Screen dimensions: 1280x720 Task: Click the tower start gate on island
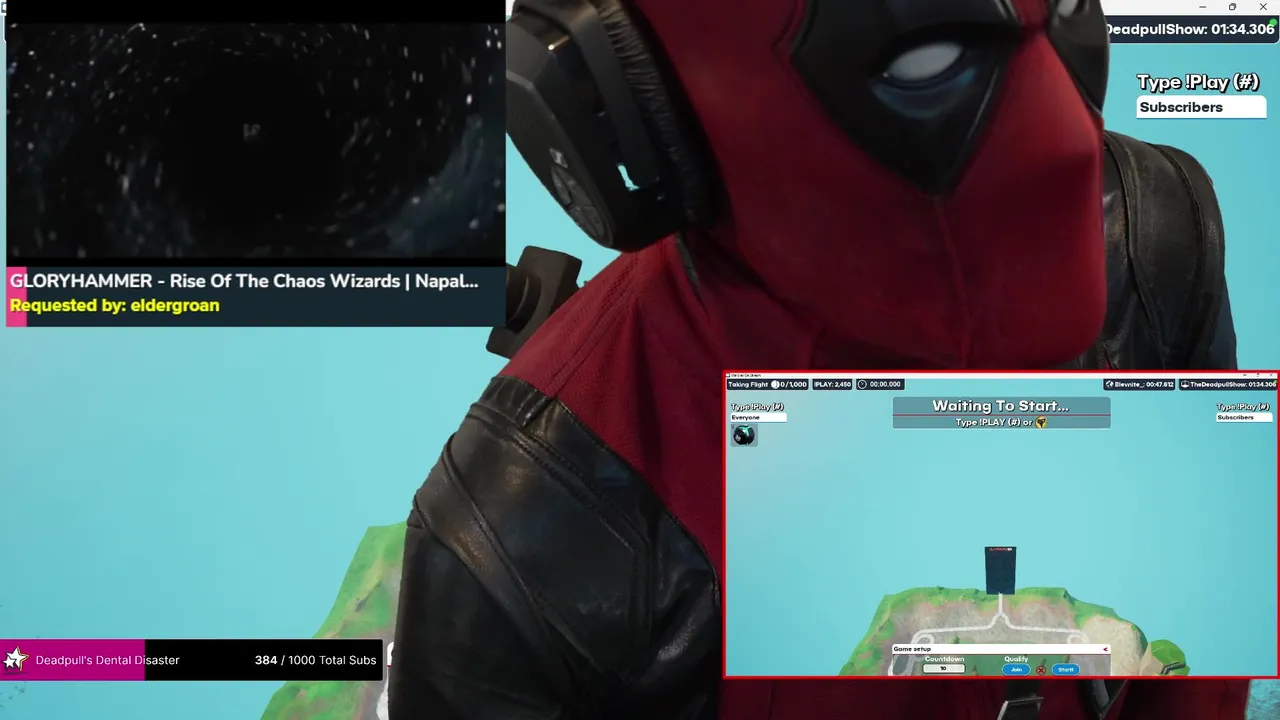pos(1000,570)
